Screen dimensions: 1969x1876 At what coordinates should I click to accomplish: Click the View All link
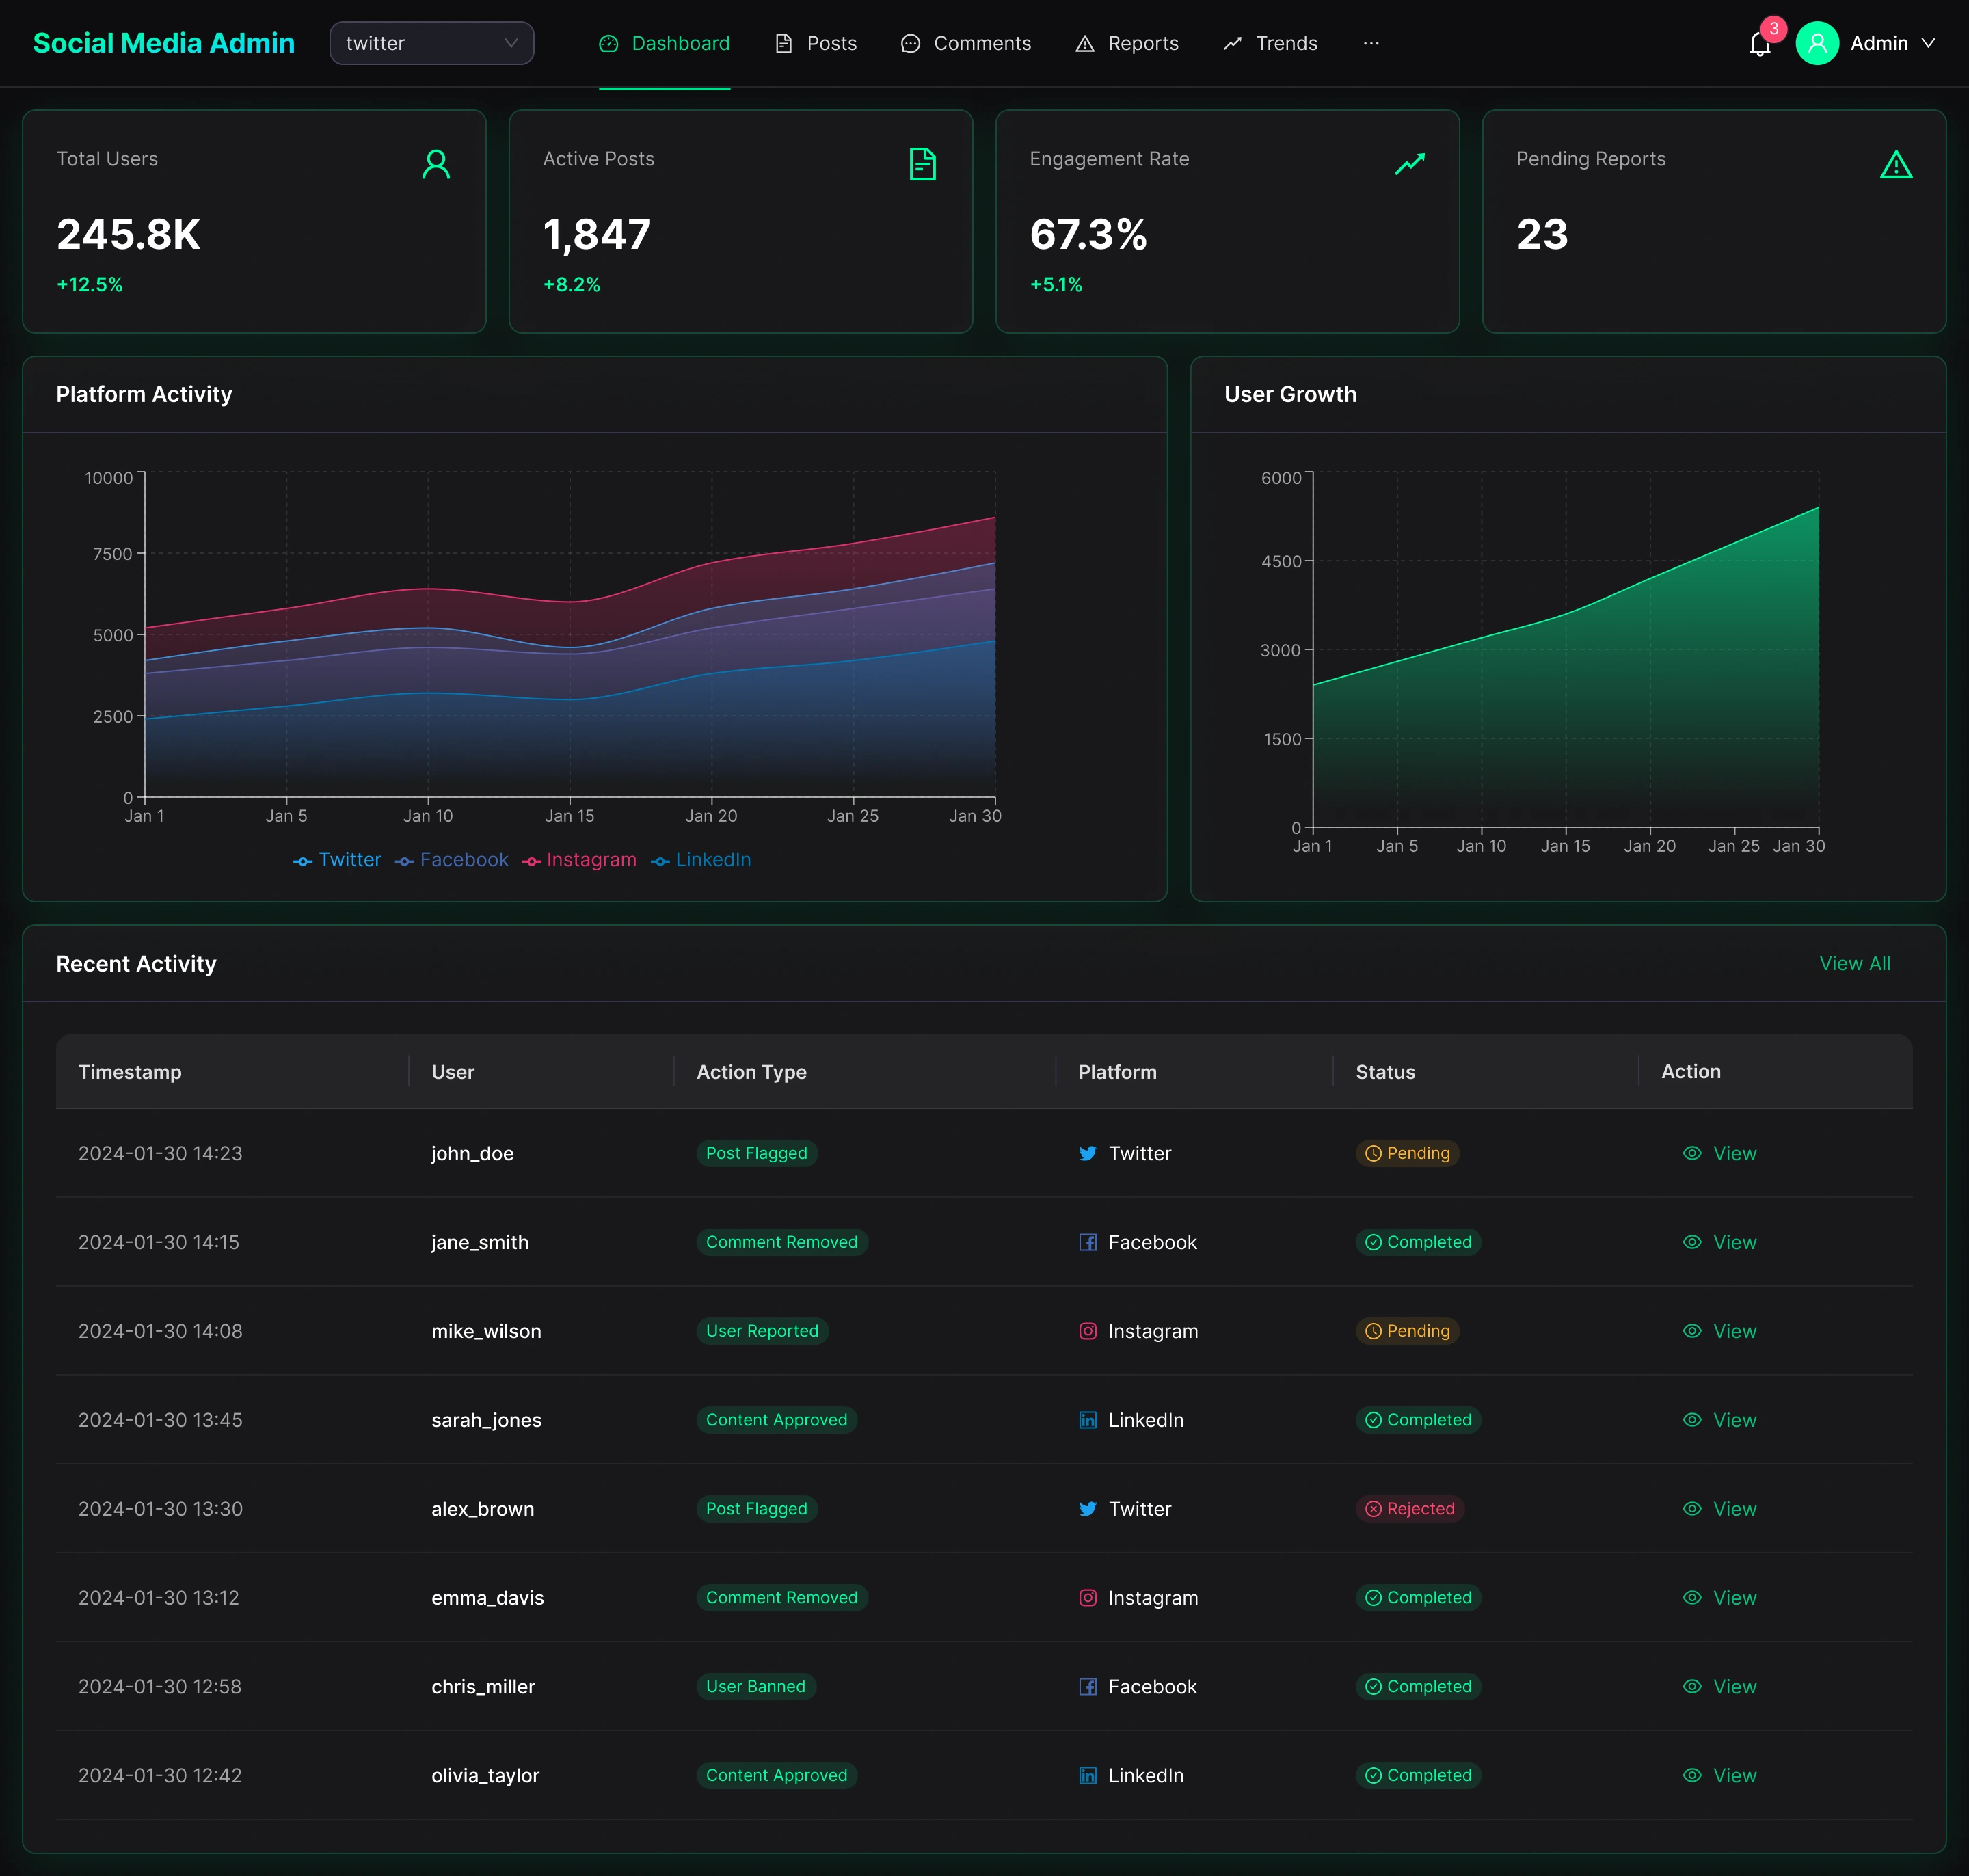click(x=1854, y=963)
